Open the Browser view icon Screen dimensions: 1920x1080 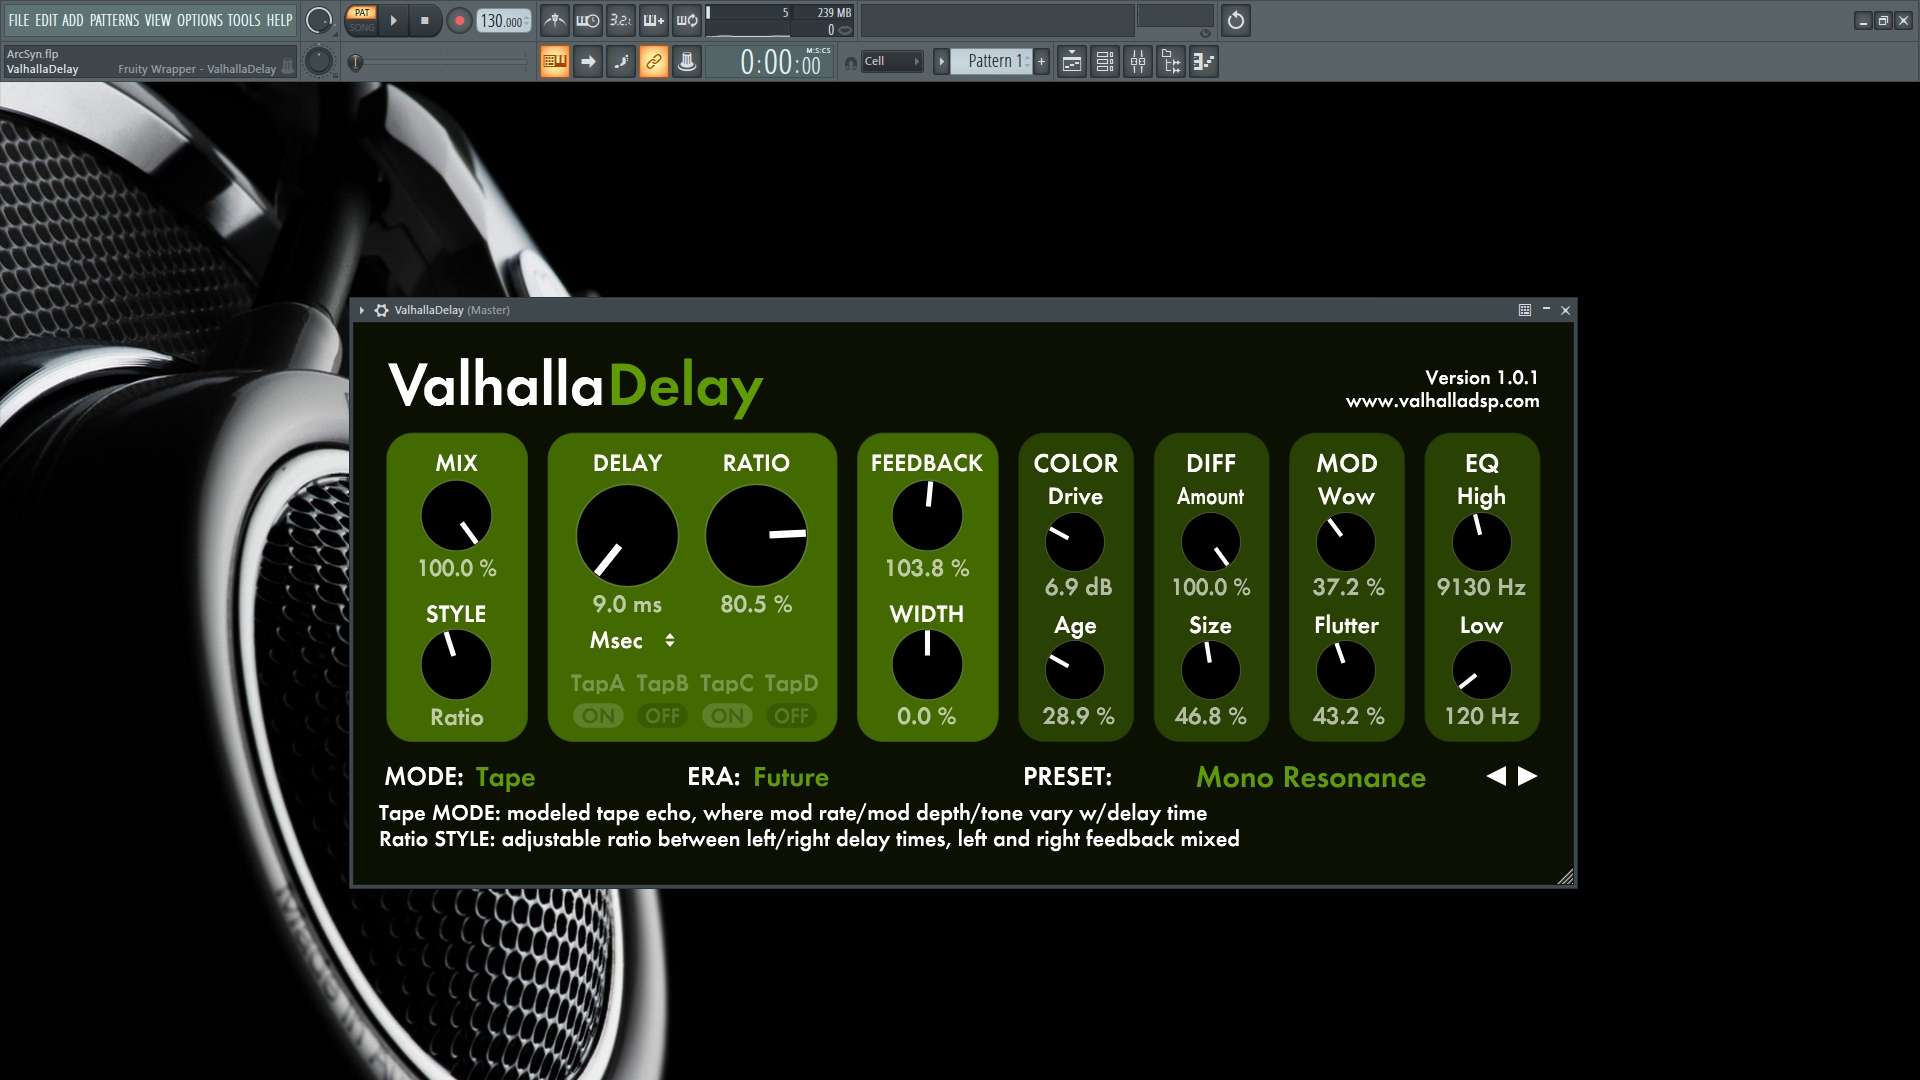coord(1171,62)
